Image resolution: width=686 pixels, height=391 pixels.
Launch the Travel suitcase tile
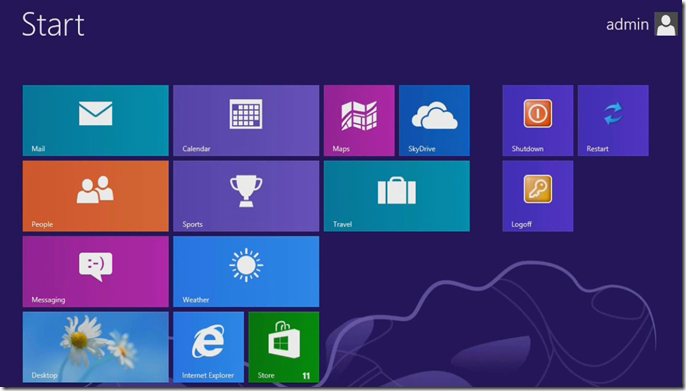(x=397, y=196)
